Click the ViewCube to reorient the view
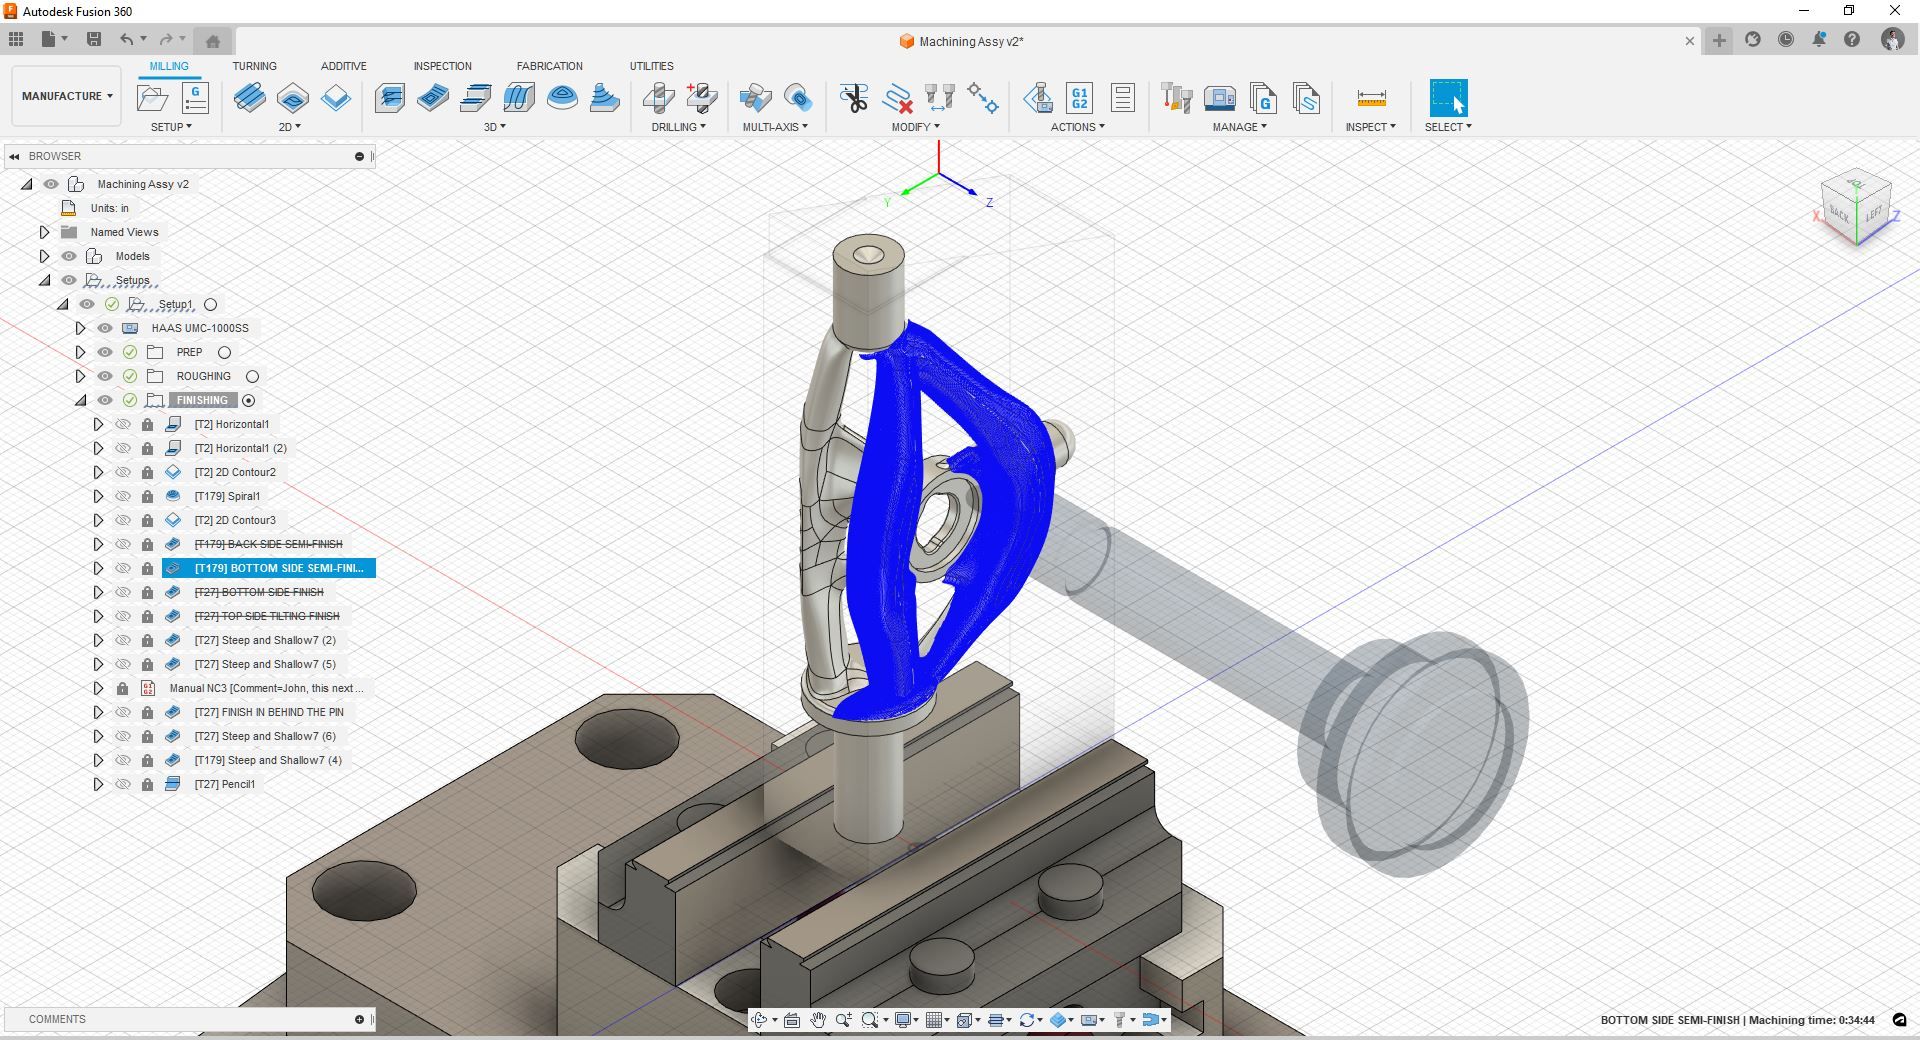Image resolution: width=1920 pixels, height=1040 pixels. point(1856,208)
